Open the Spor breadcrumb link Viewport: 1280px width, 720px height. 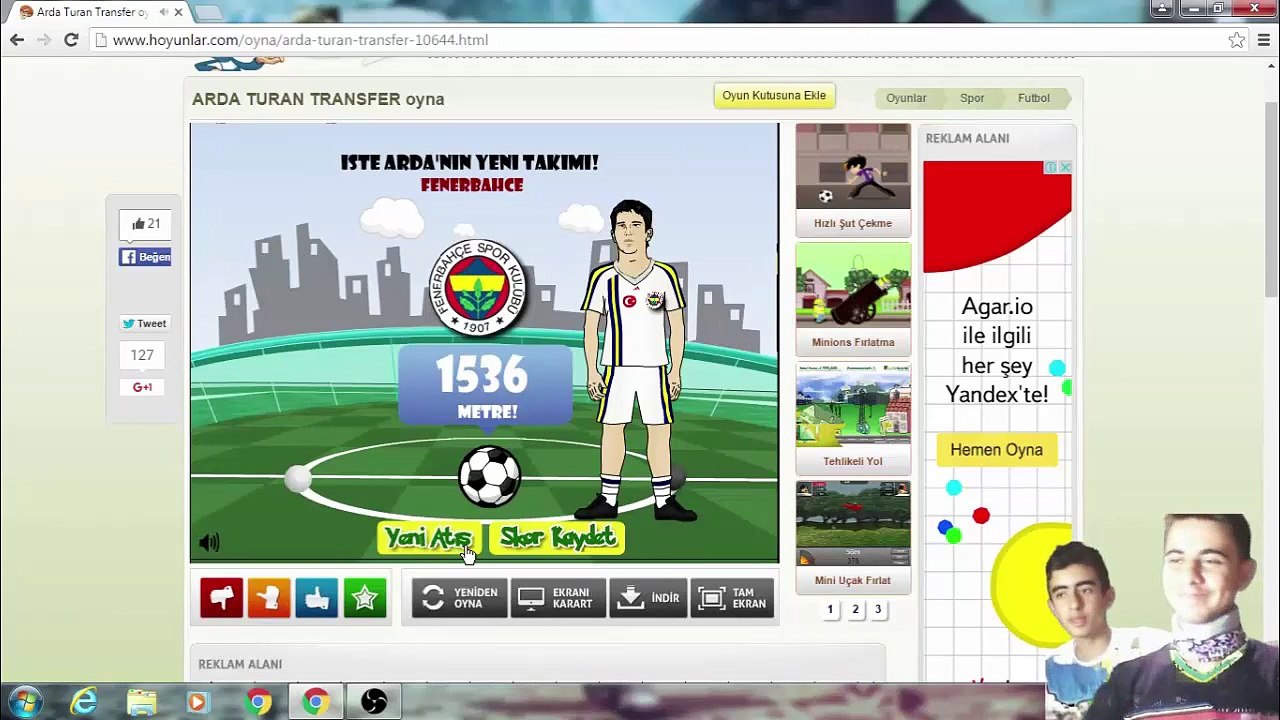click(x=972, y=98)
